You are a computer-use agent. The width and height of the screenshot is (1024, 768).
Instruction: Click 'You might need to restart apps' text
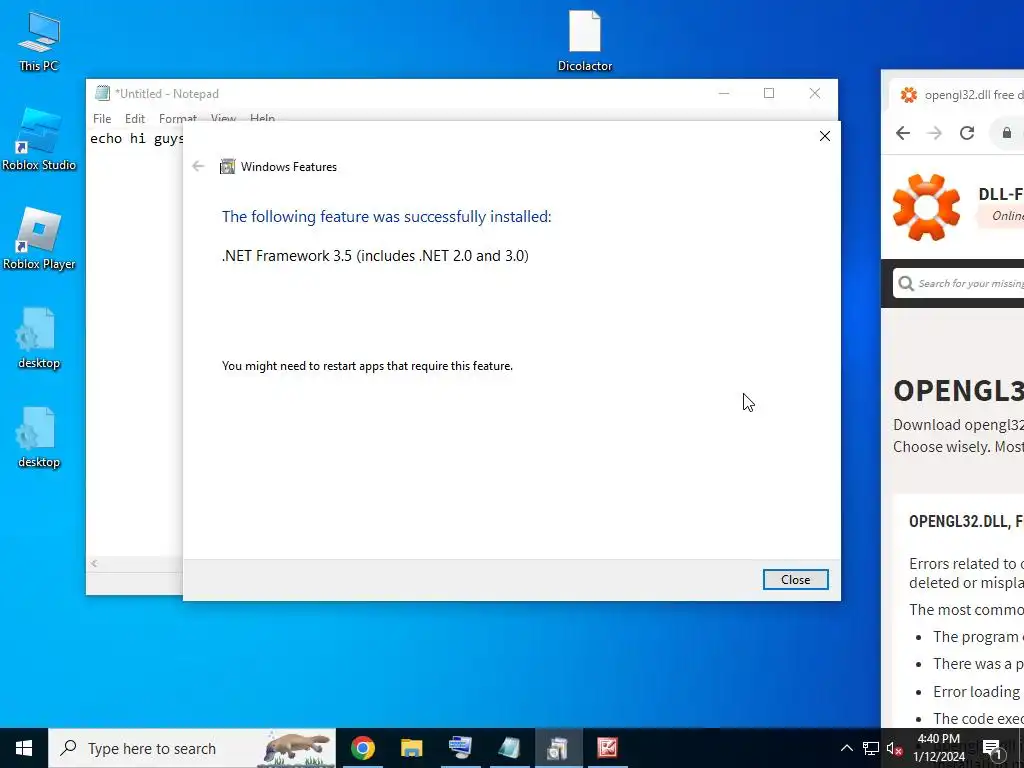click(367, 366)
